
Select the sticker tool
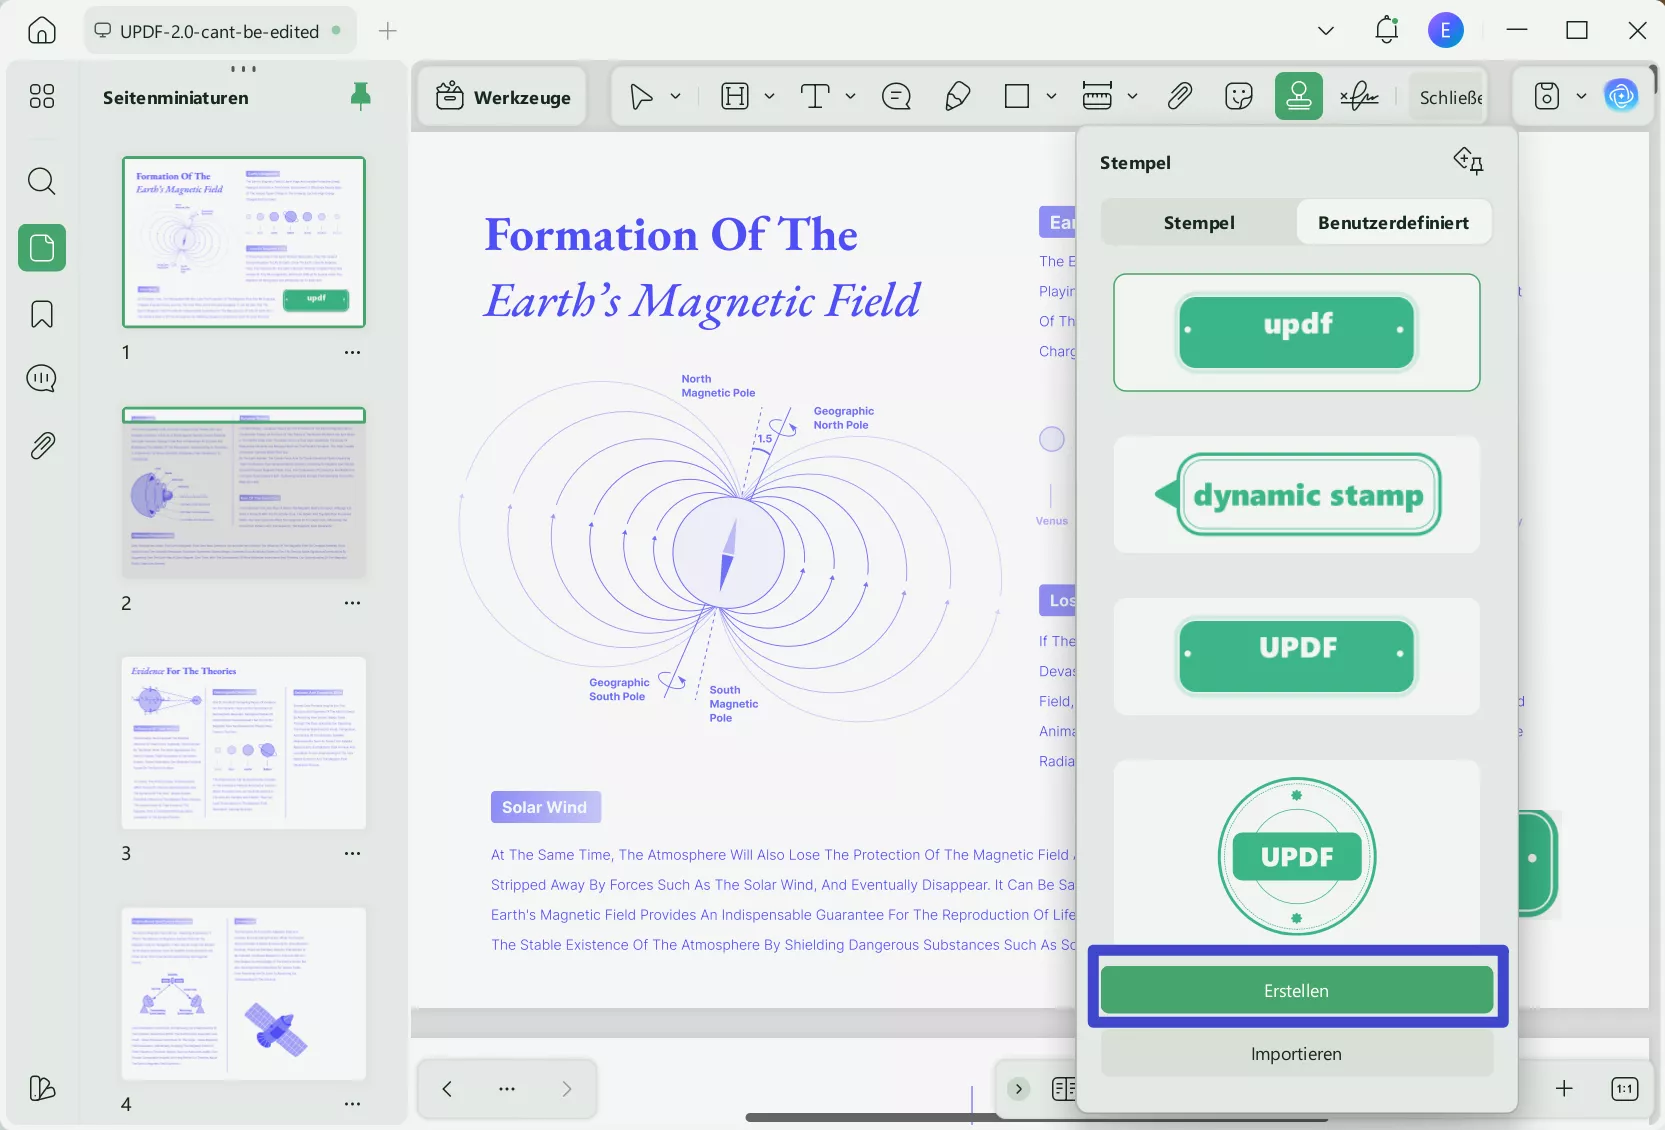click(x=1239, y=96)
